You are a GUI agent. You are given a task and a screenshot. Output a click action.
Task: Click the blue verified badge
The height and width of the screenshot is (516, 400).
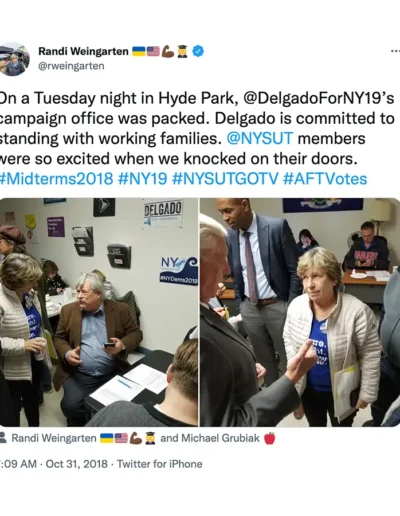[198, 51]
